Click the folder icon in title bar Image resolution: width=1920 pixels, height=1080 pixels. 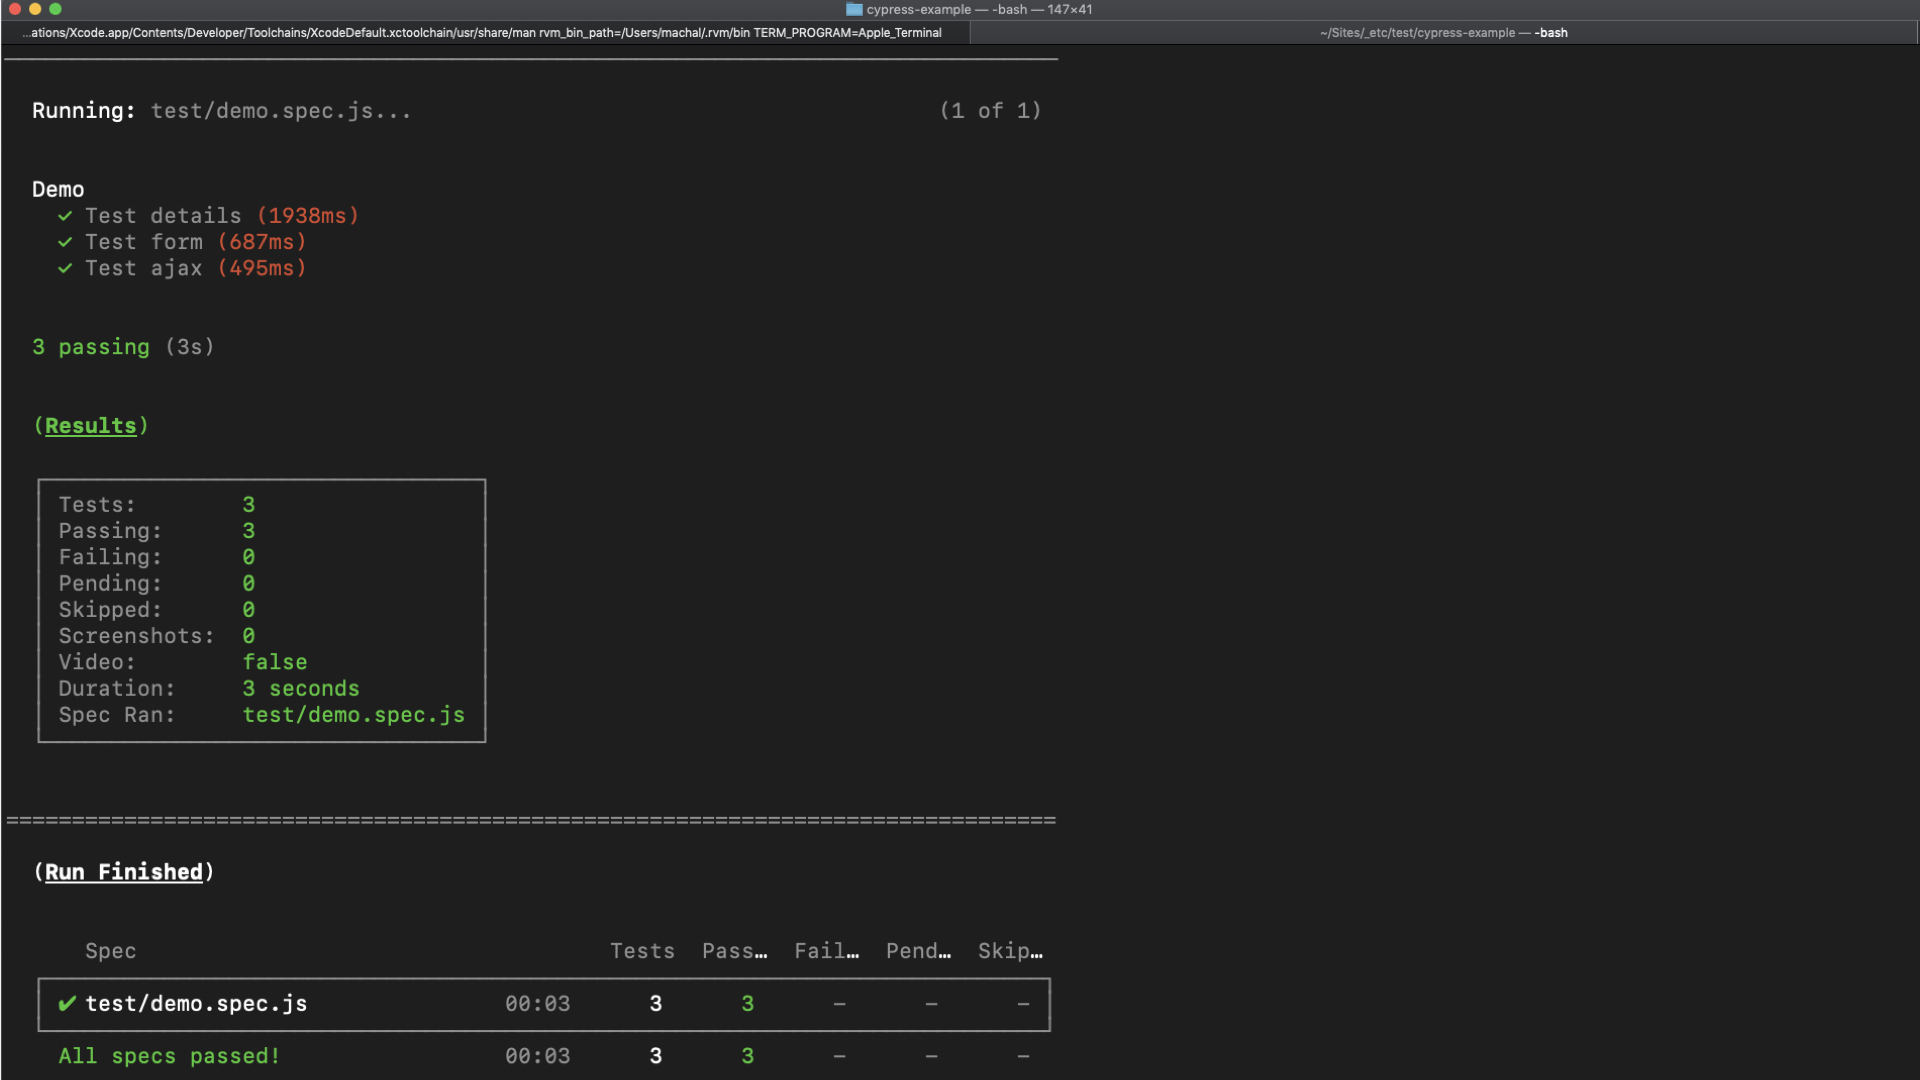(x=854, y=9)
